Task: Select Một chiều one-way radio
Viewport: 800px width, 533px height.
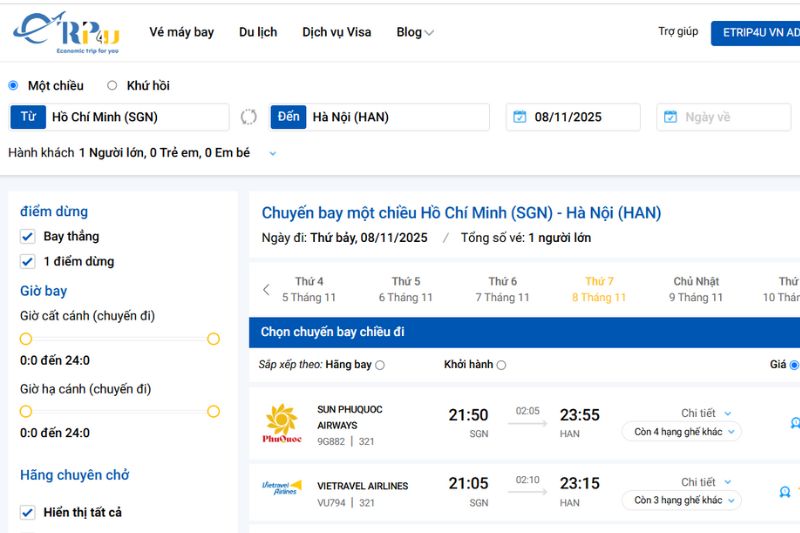Action: 13,86
